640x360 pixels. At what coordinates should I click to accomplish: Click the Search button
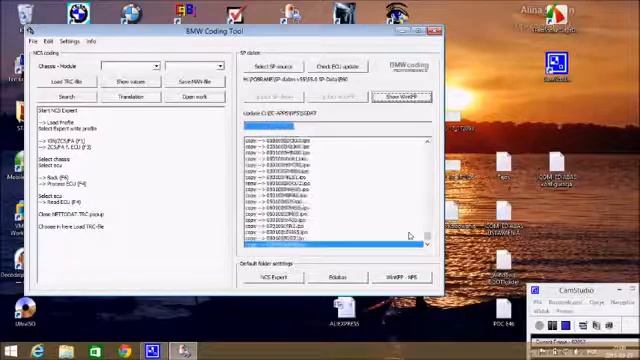coord(67,97)
